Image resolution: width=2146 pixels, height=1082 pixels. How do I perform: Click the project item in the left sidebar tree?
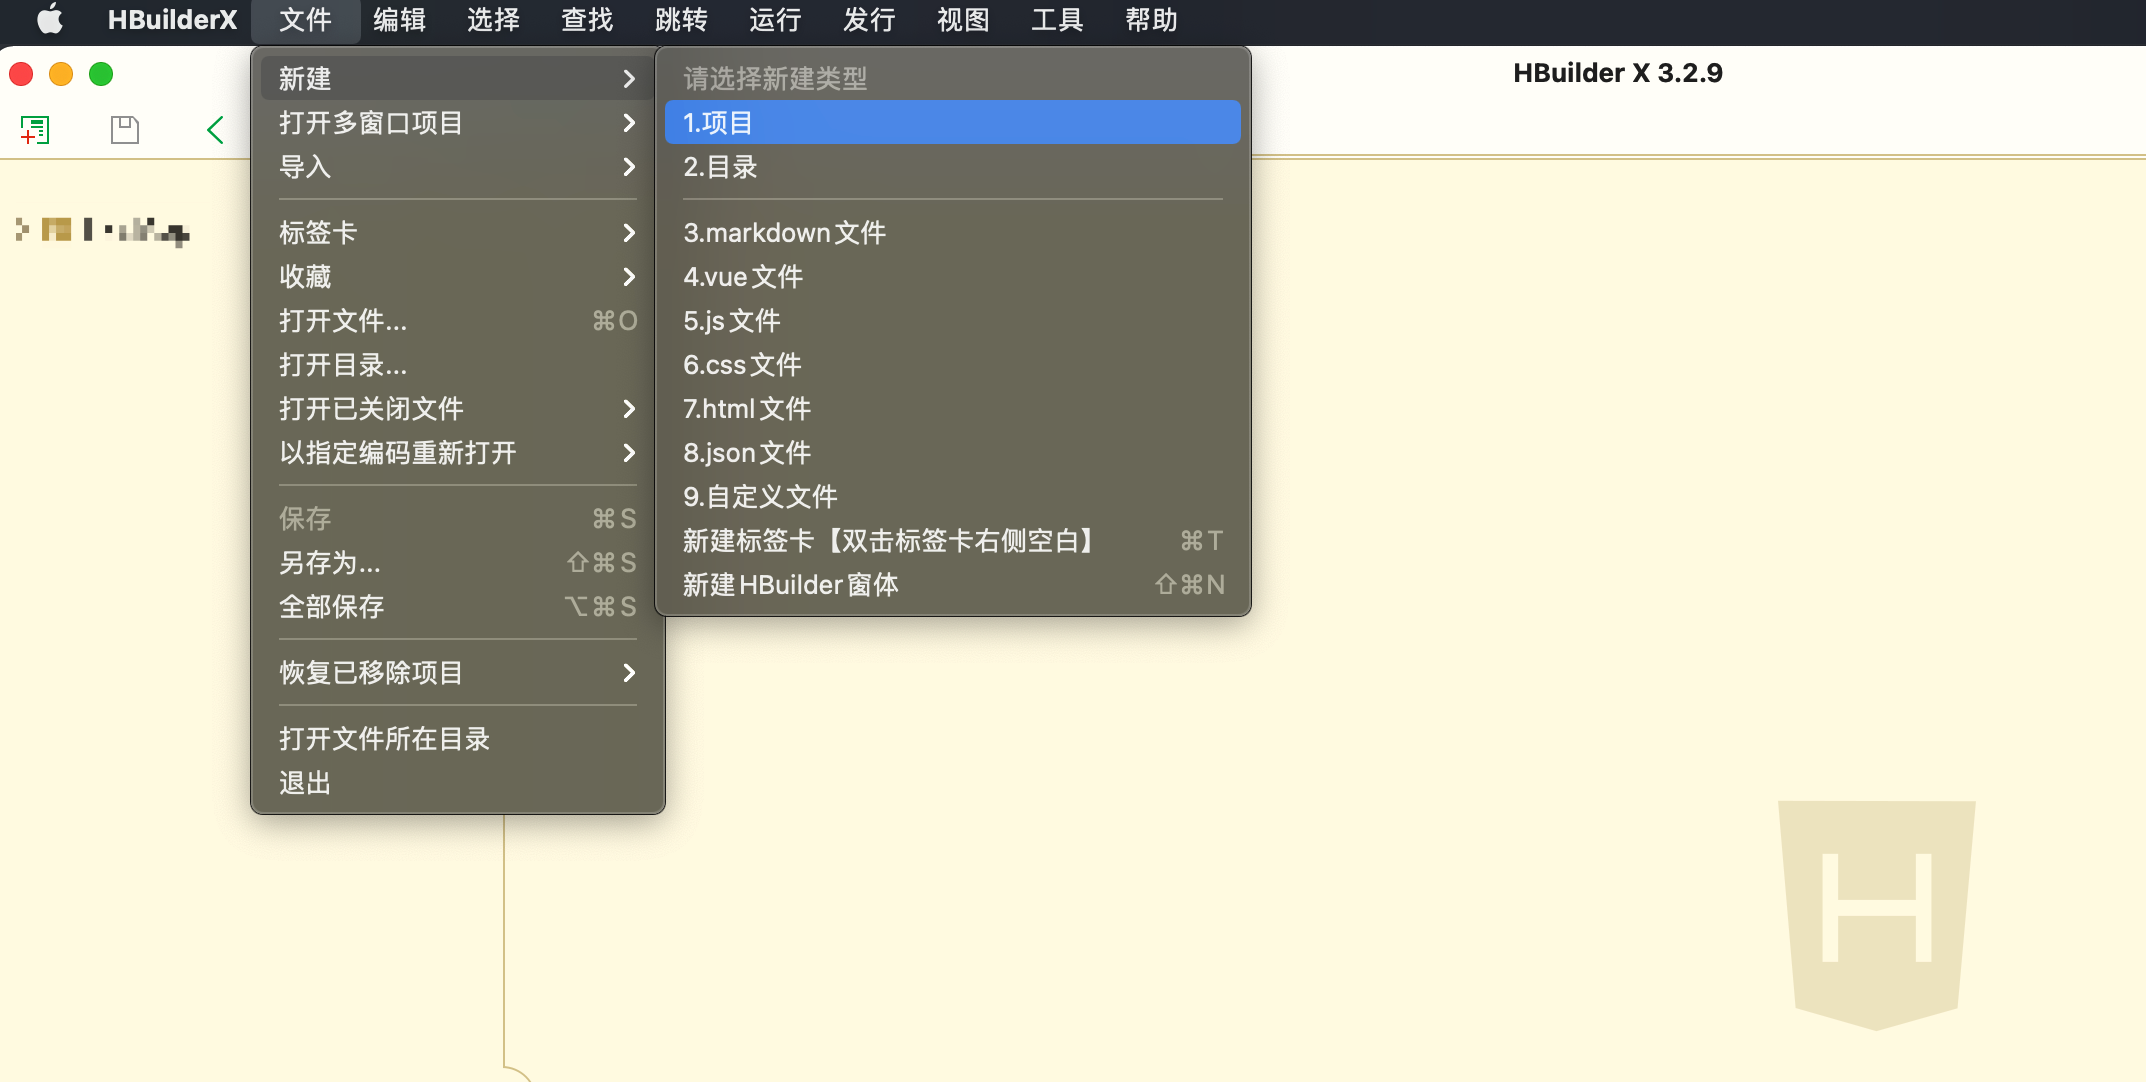pos(100,230)
